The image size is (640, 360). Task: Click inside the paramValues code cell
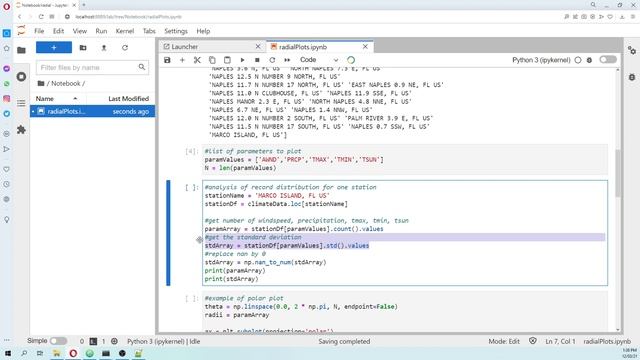pos(405,160)
